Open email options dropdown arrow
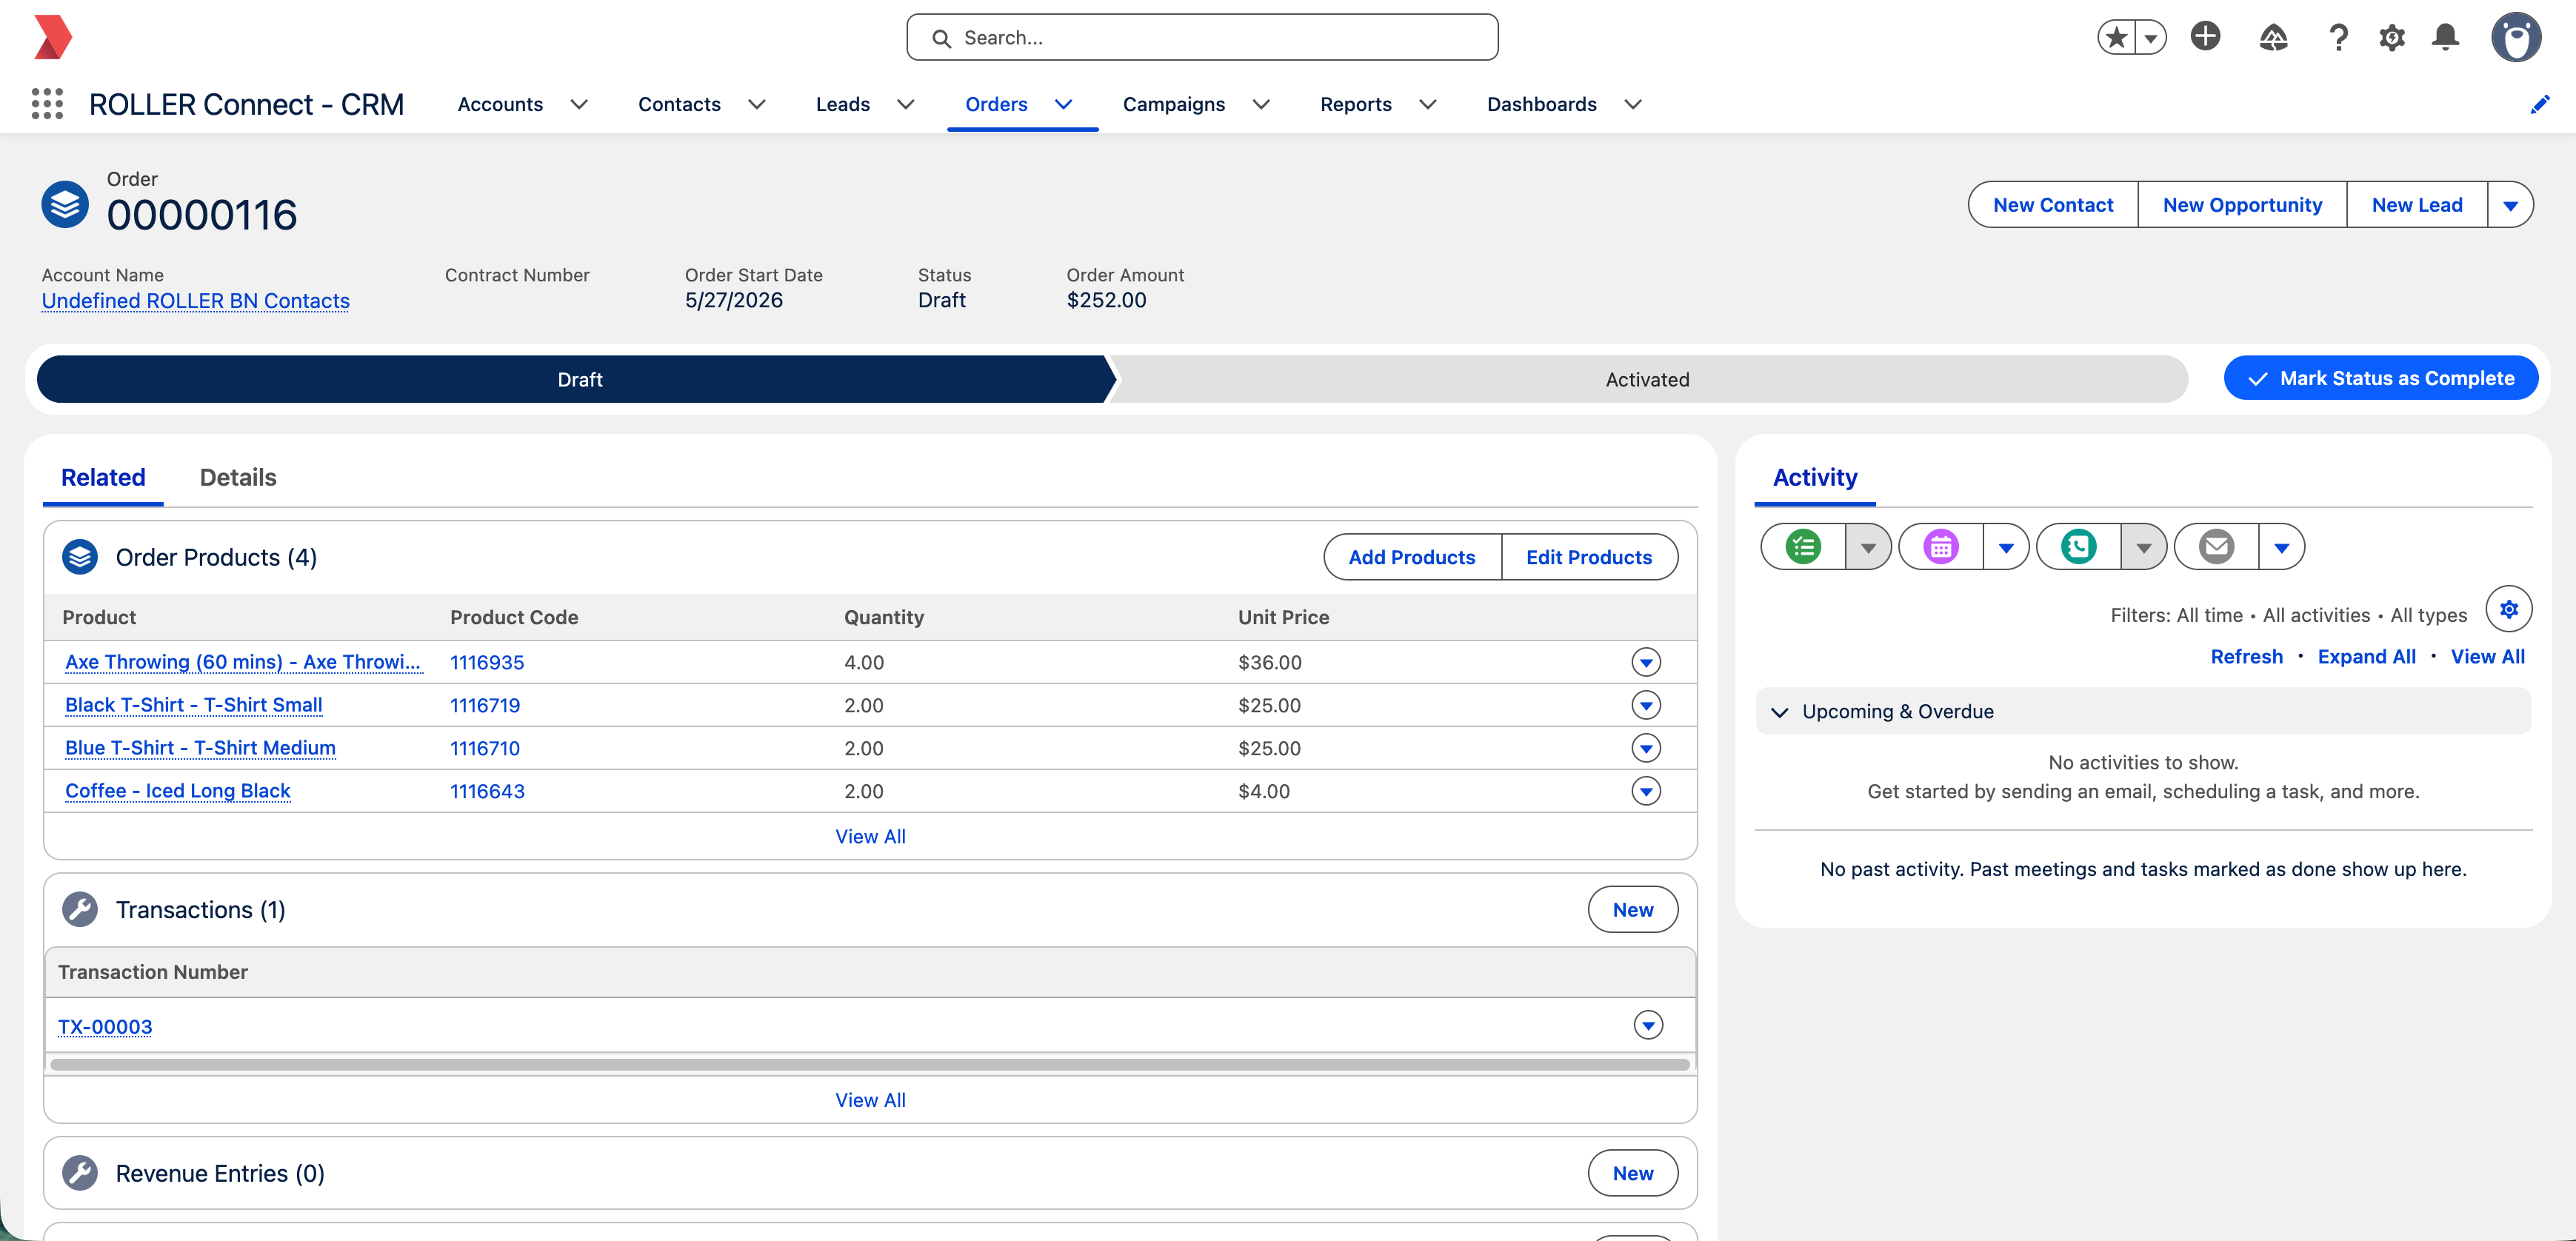The height and width of the screenshot is (1241, 2576). [x=2282, y=547]
